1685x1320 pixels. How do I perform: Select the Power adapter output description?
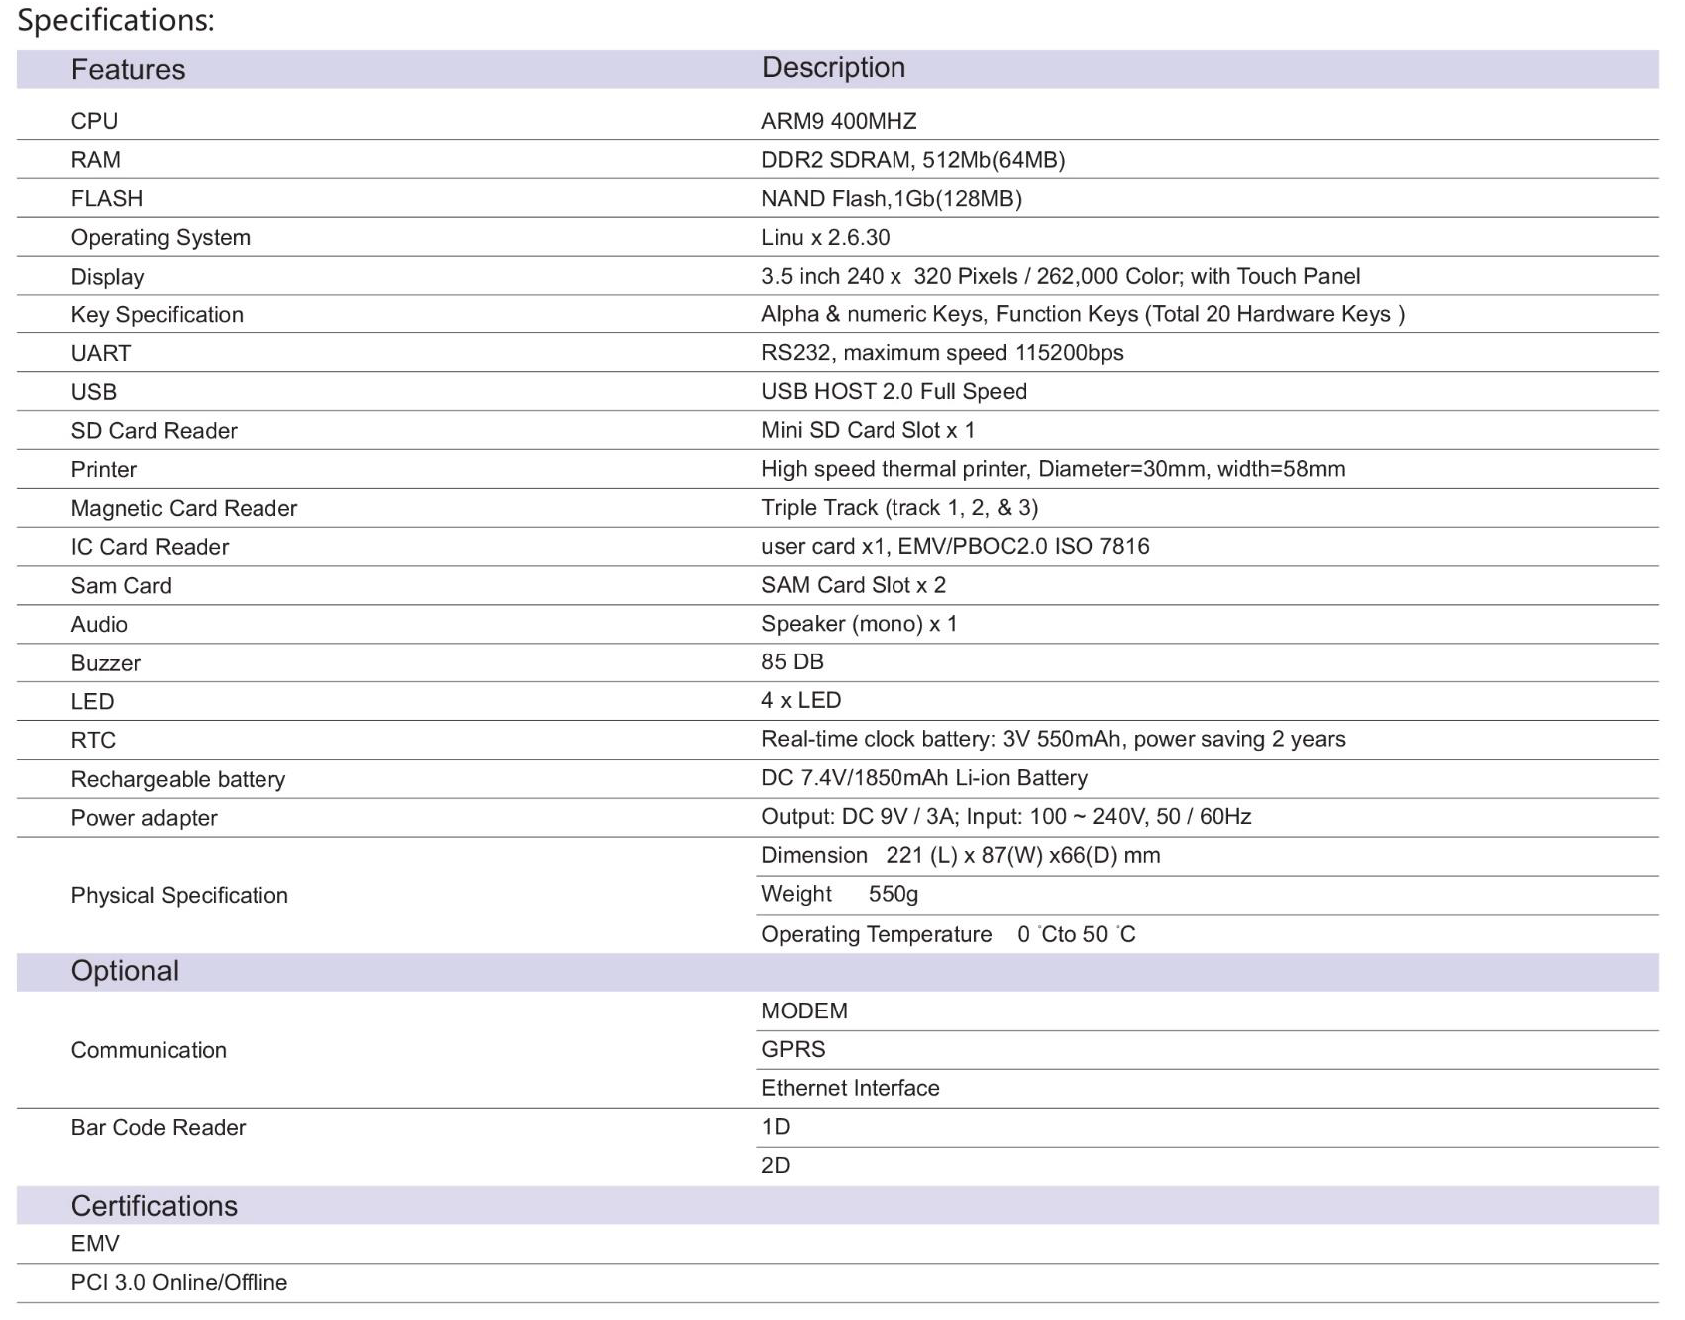tap(1005, 817)
